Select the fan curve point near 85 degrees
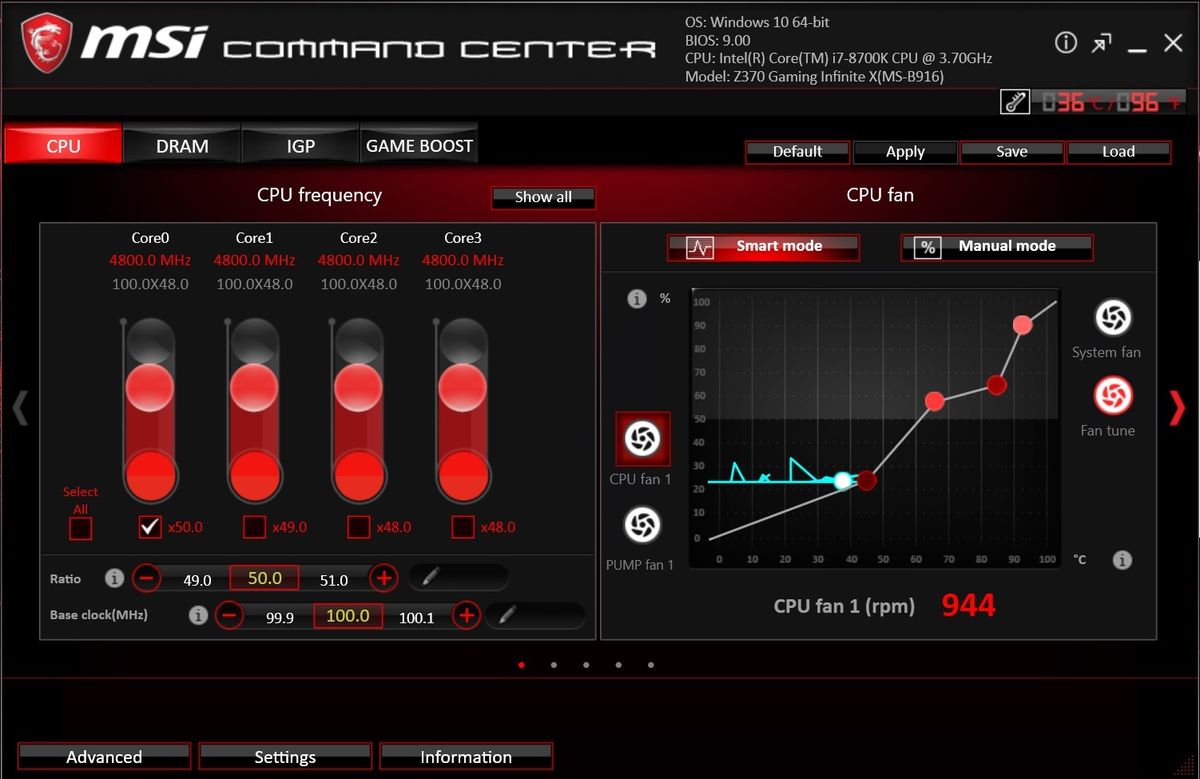The image size is (1200, 779). (x=996, y=385)
